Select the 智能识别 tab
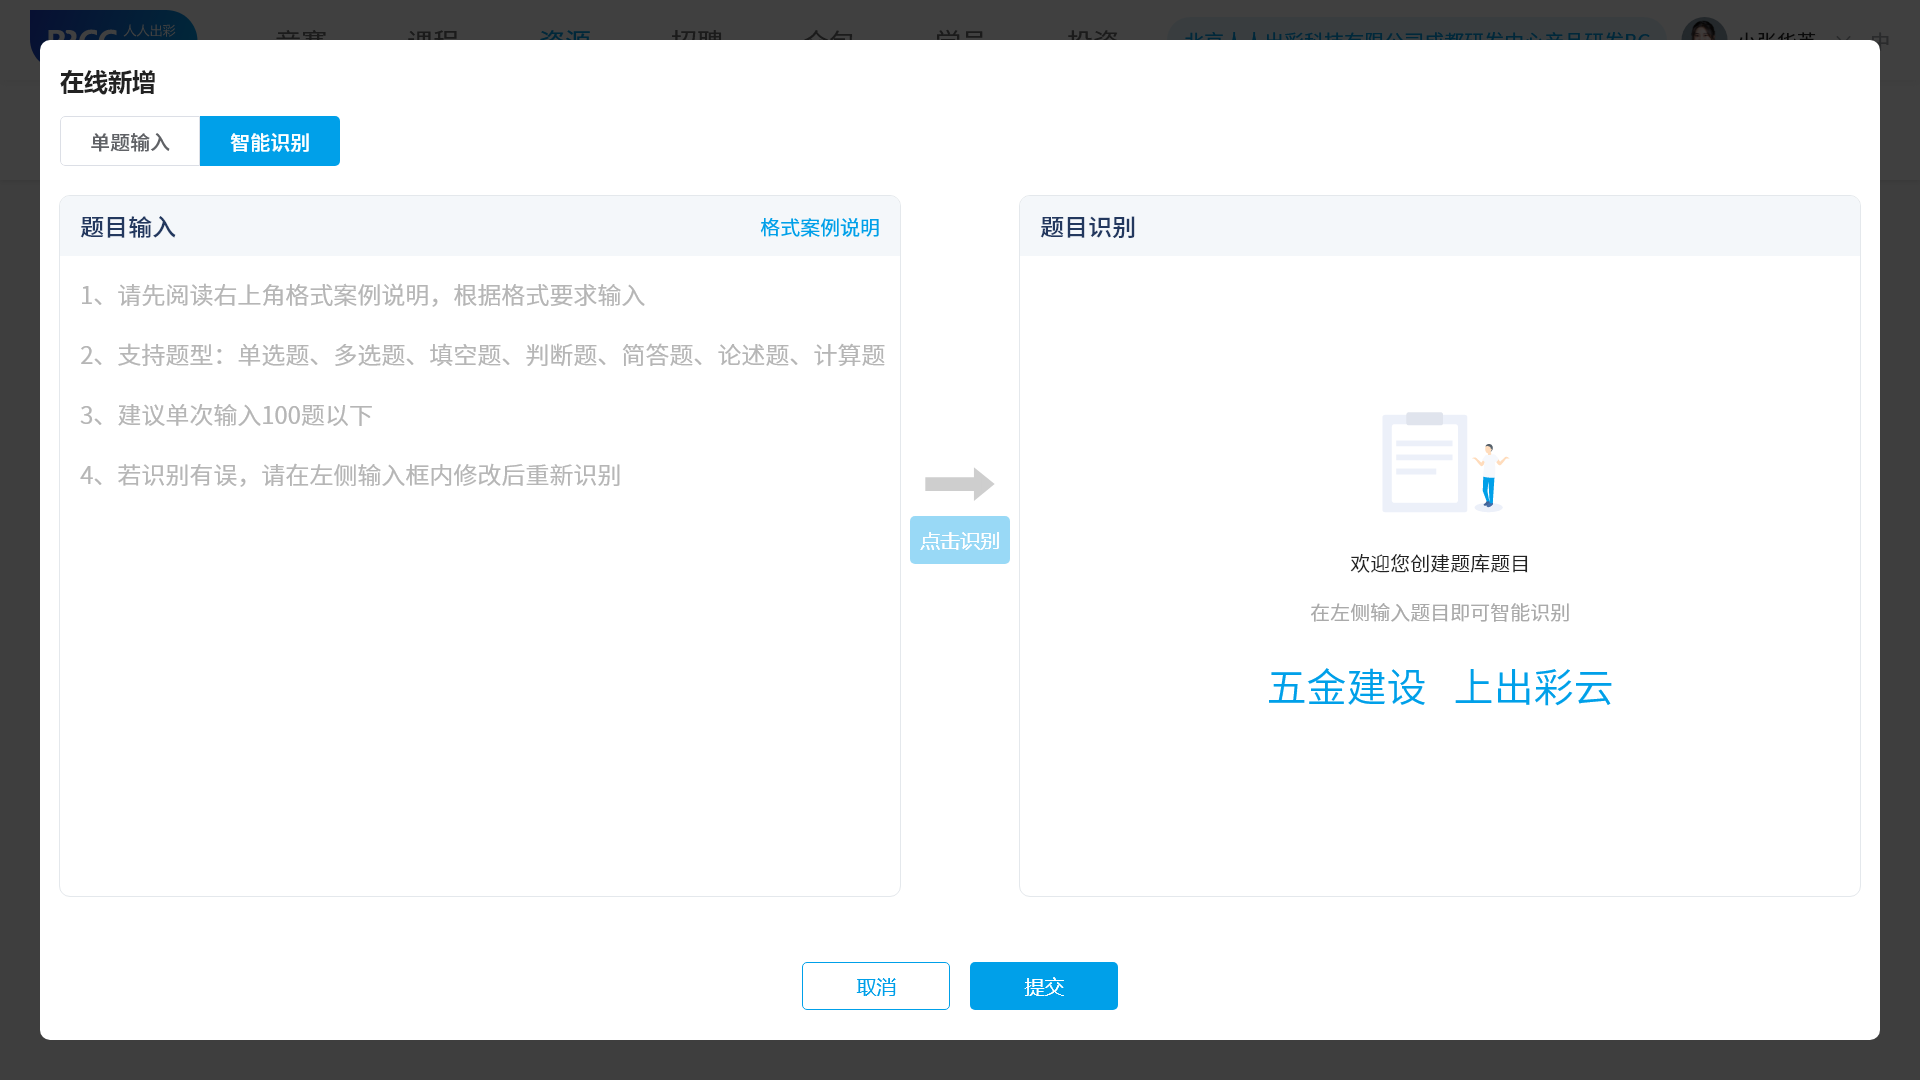Image resolution: width=1920 pixels, height=1080 pixels. 270,142
